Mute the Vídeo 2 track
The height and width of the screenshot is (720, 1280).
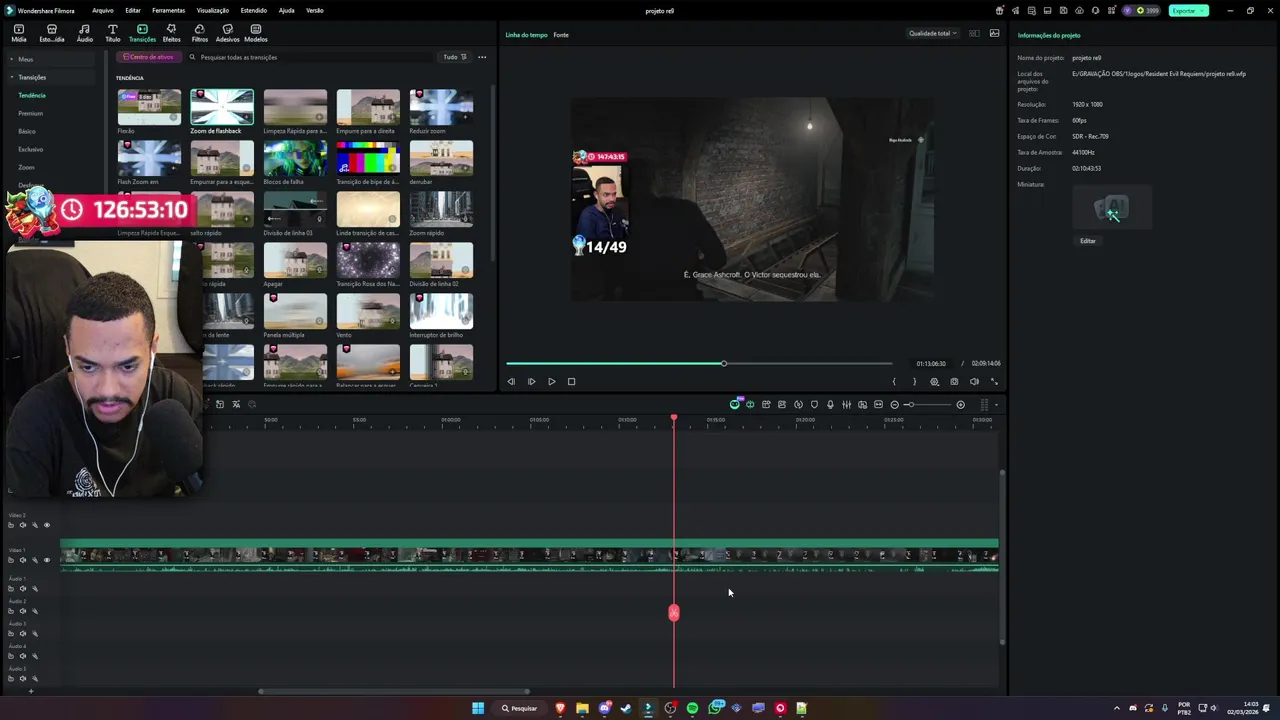[x=23, y=525]
